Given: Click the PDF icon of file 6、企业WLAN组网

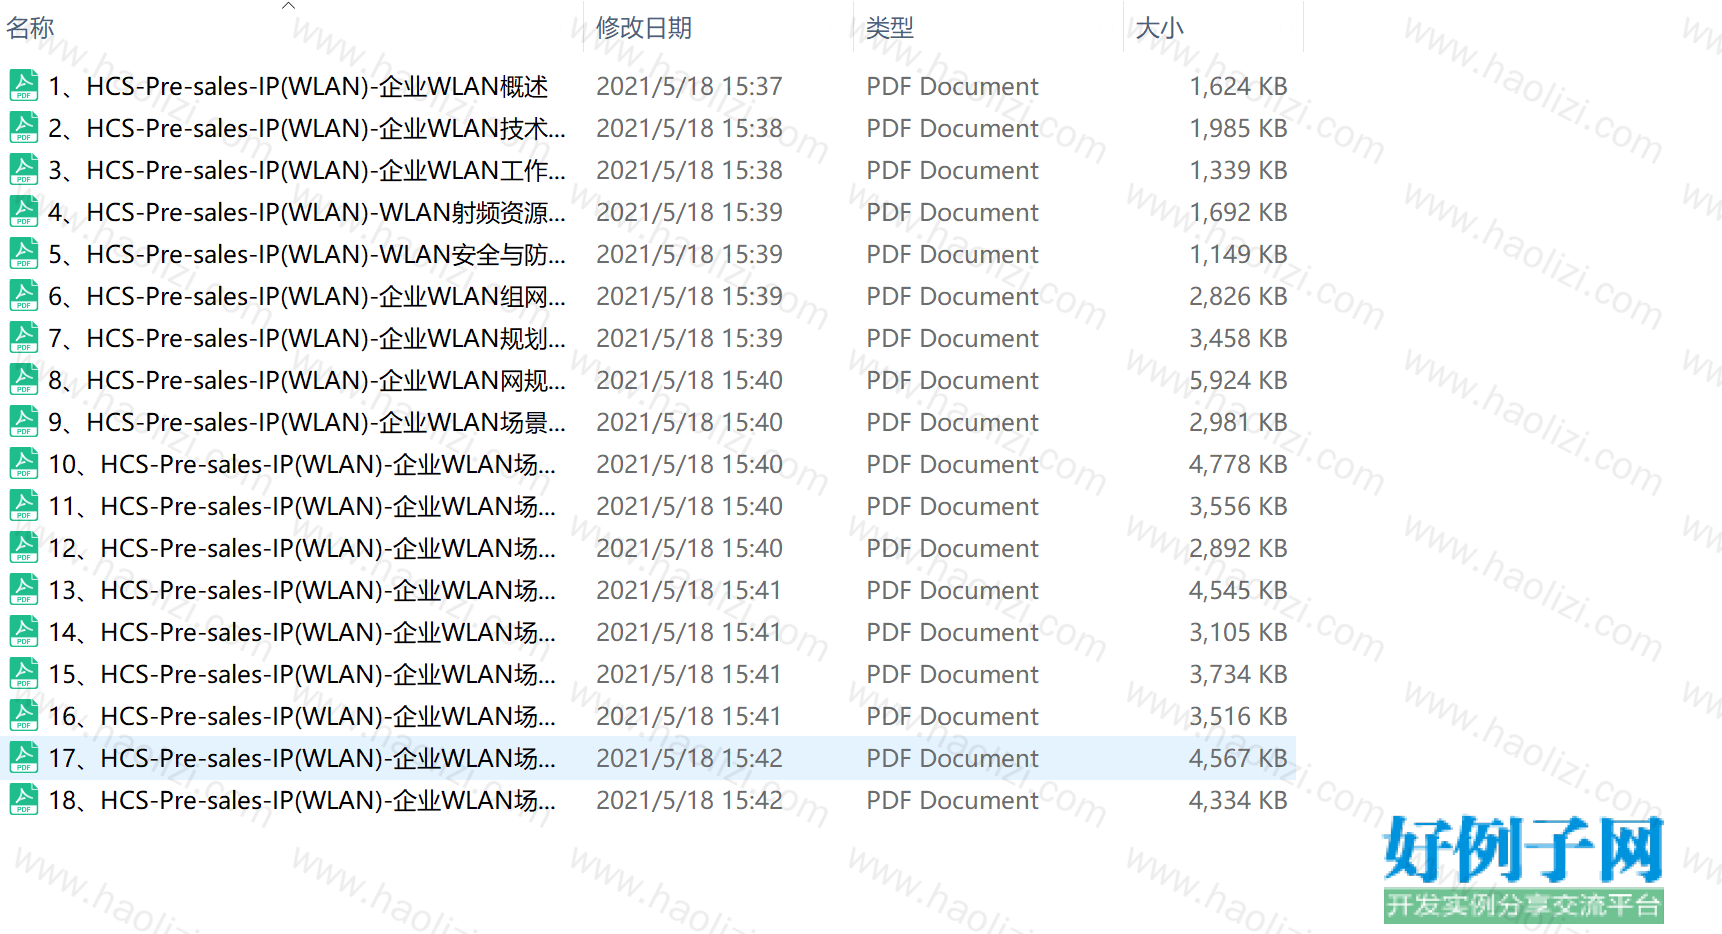Looking at the screenshot, I should tap(24, 296).
